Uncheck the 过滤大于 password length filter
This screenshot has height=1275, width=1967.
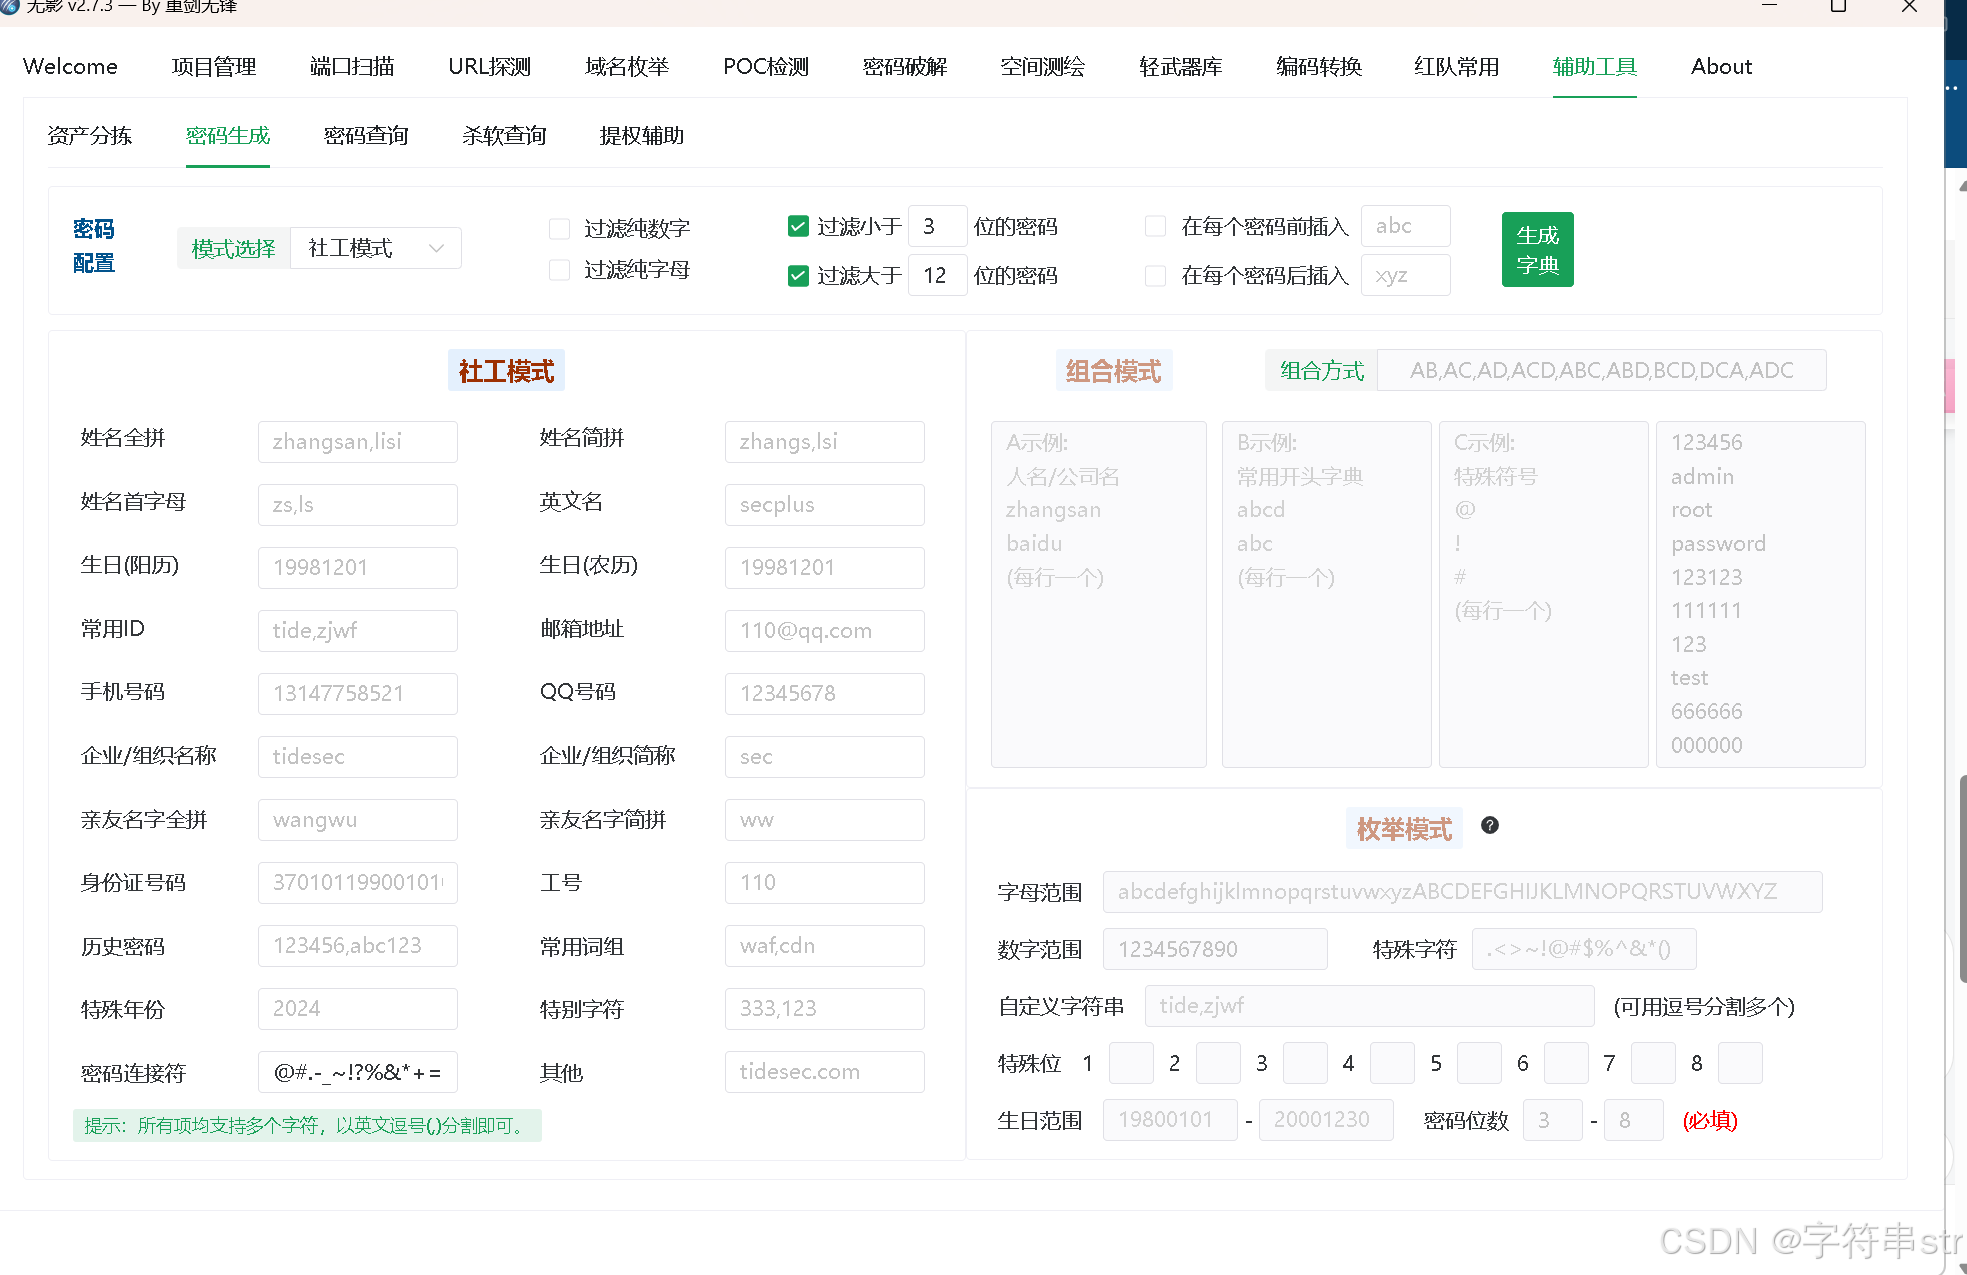(x=798, y=276)
